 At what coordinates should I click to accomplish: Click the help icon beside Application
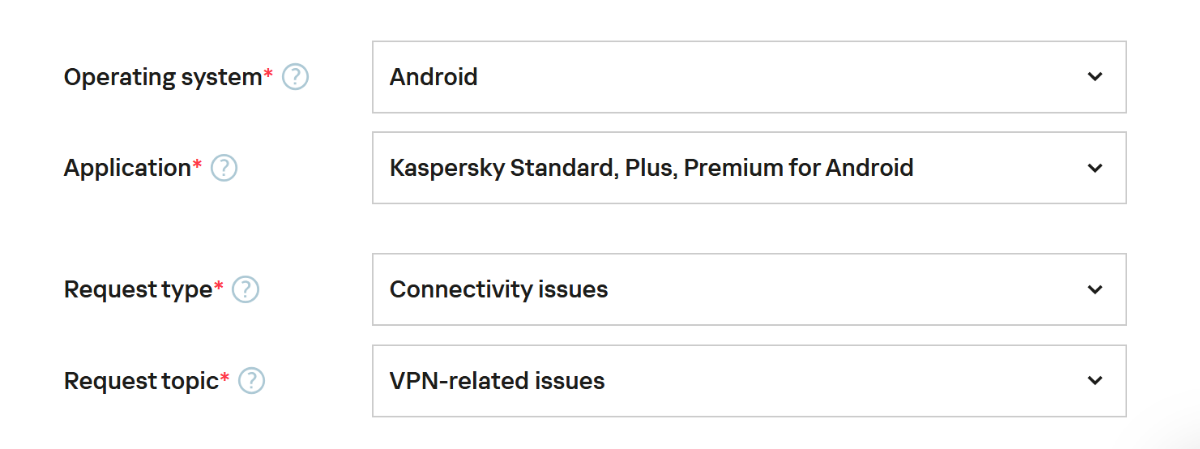[224, 169]
